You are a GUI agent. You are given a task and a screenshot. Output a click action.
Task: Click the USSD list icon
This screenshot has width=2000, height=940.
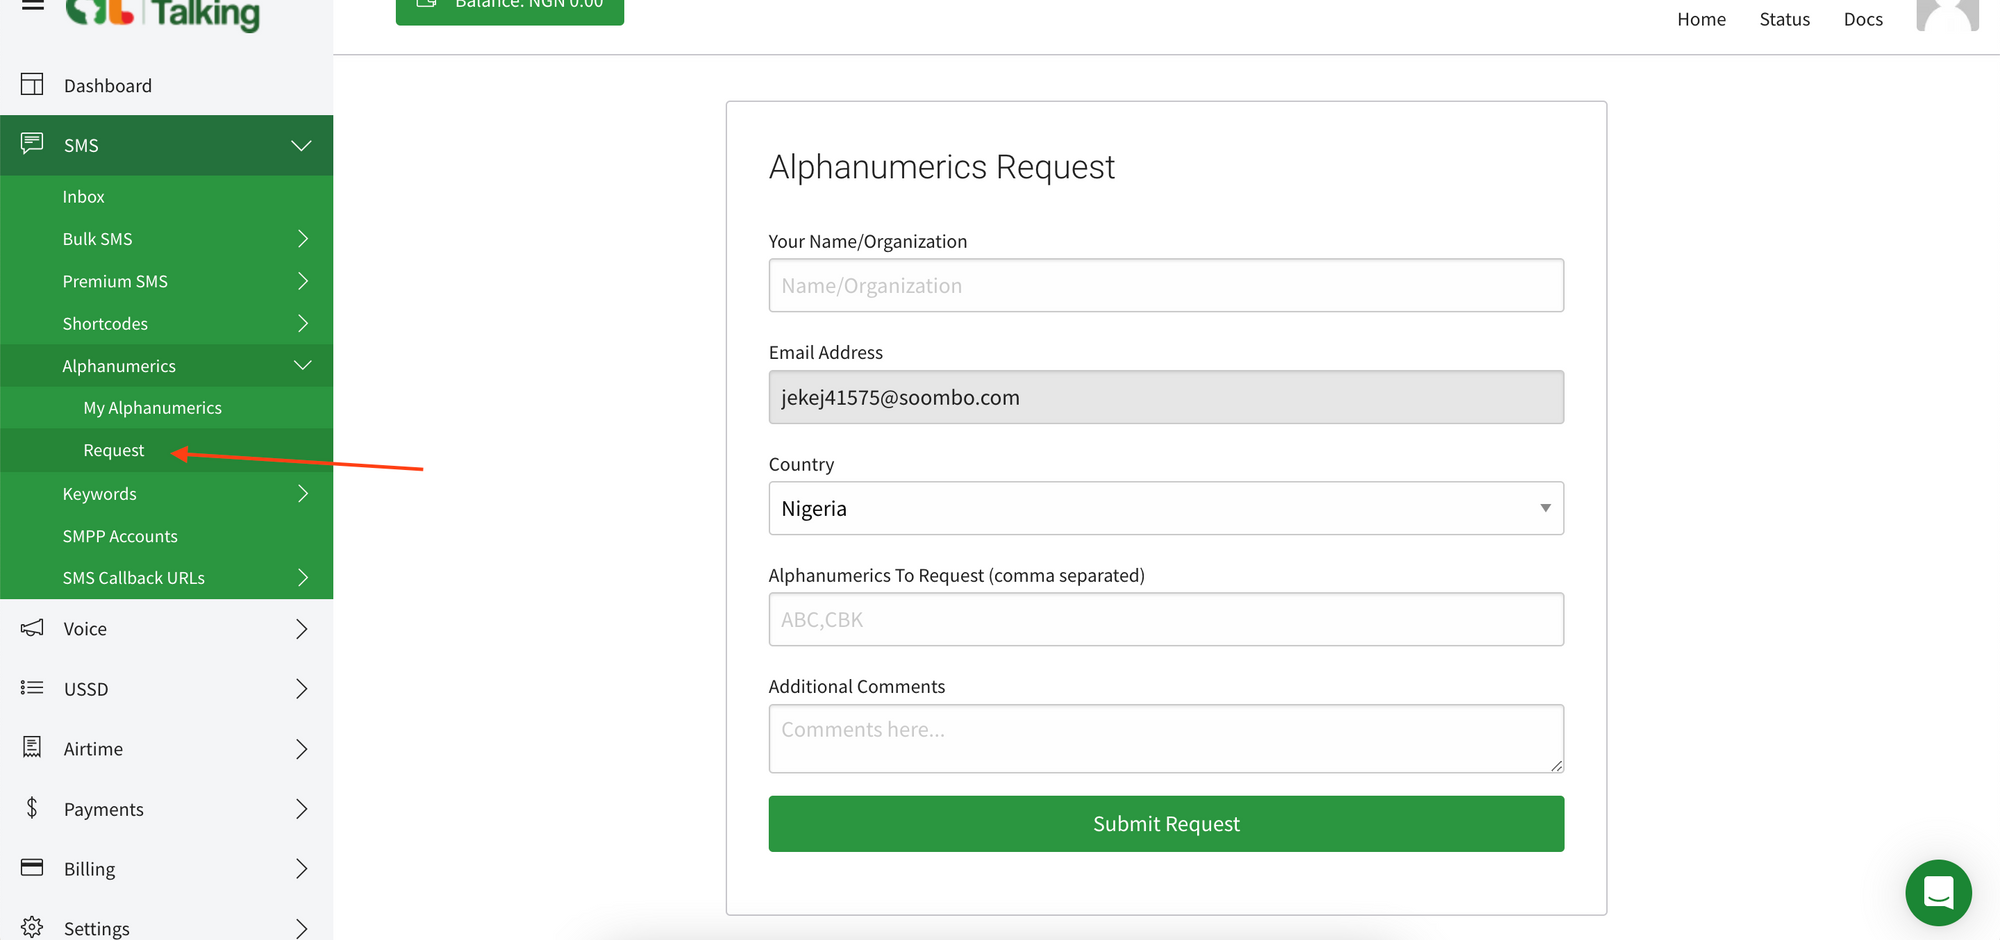pos(30,688)
